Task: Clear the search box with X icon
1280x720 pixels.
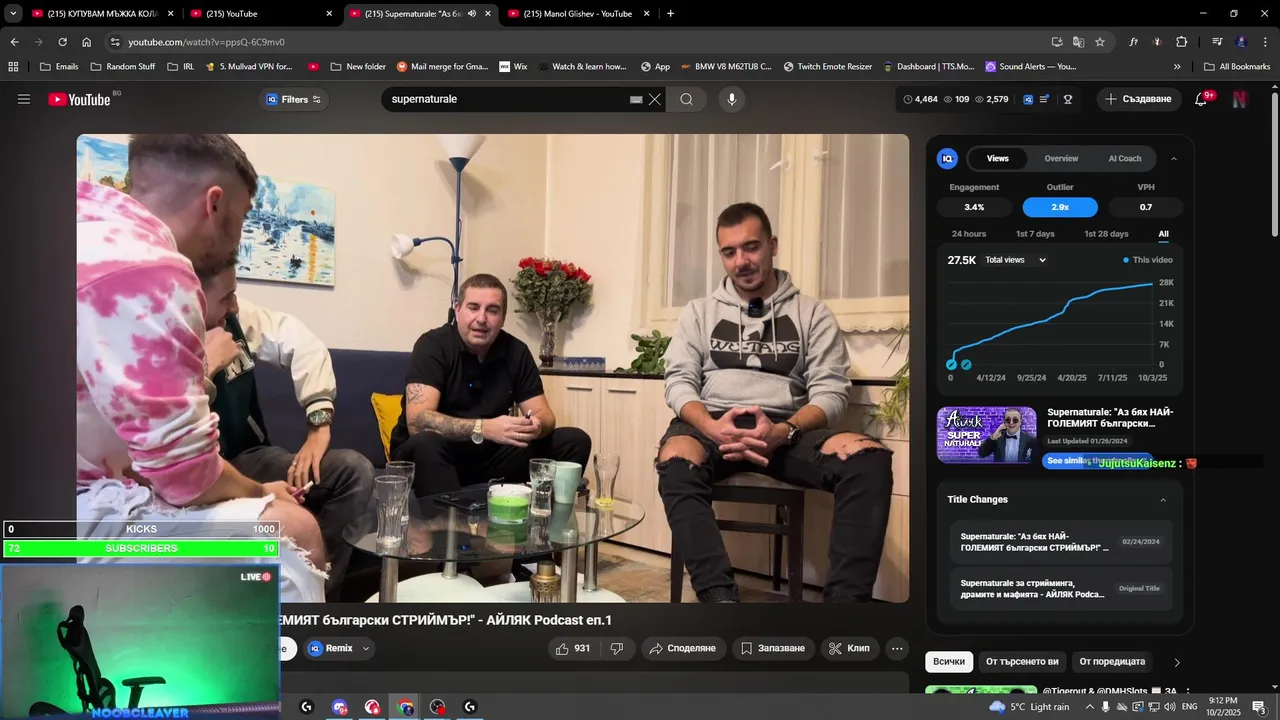Action: (655, 99)
